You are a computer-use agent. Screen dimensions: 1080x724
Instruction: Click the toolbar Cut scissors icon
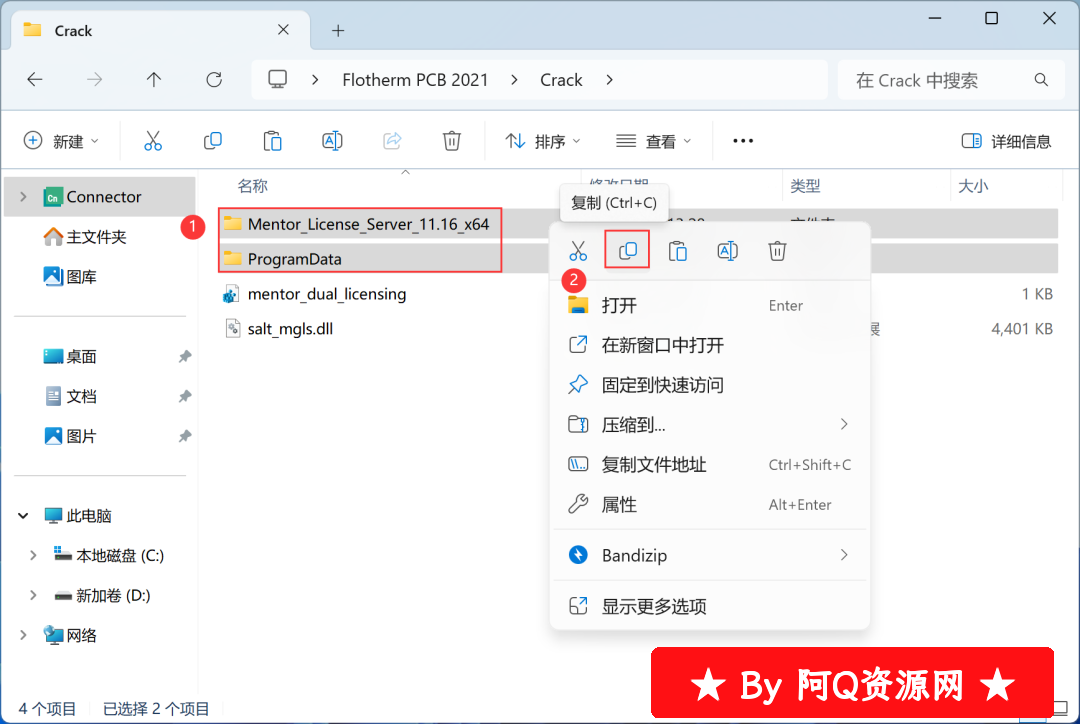153,141
